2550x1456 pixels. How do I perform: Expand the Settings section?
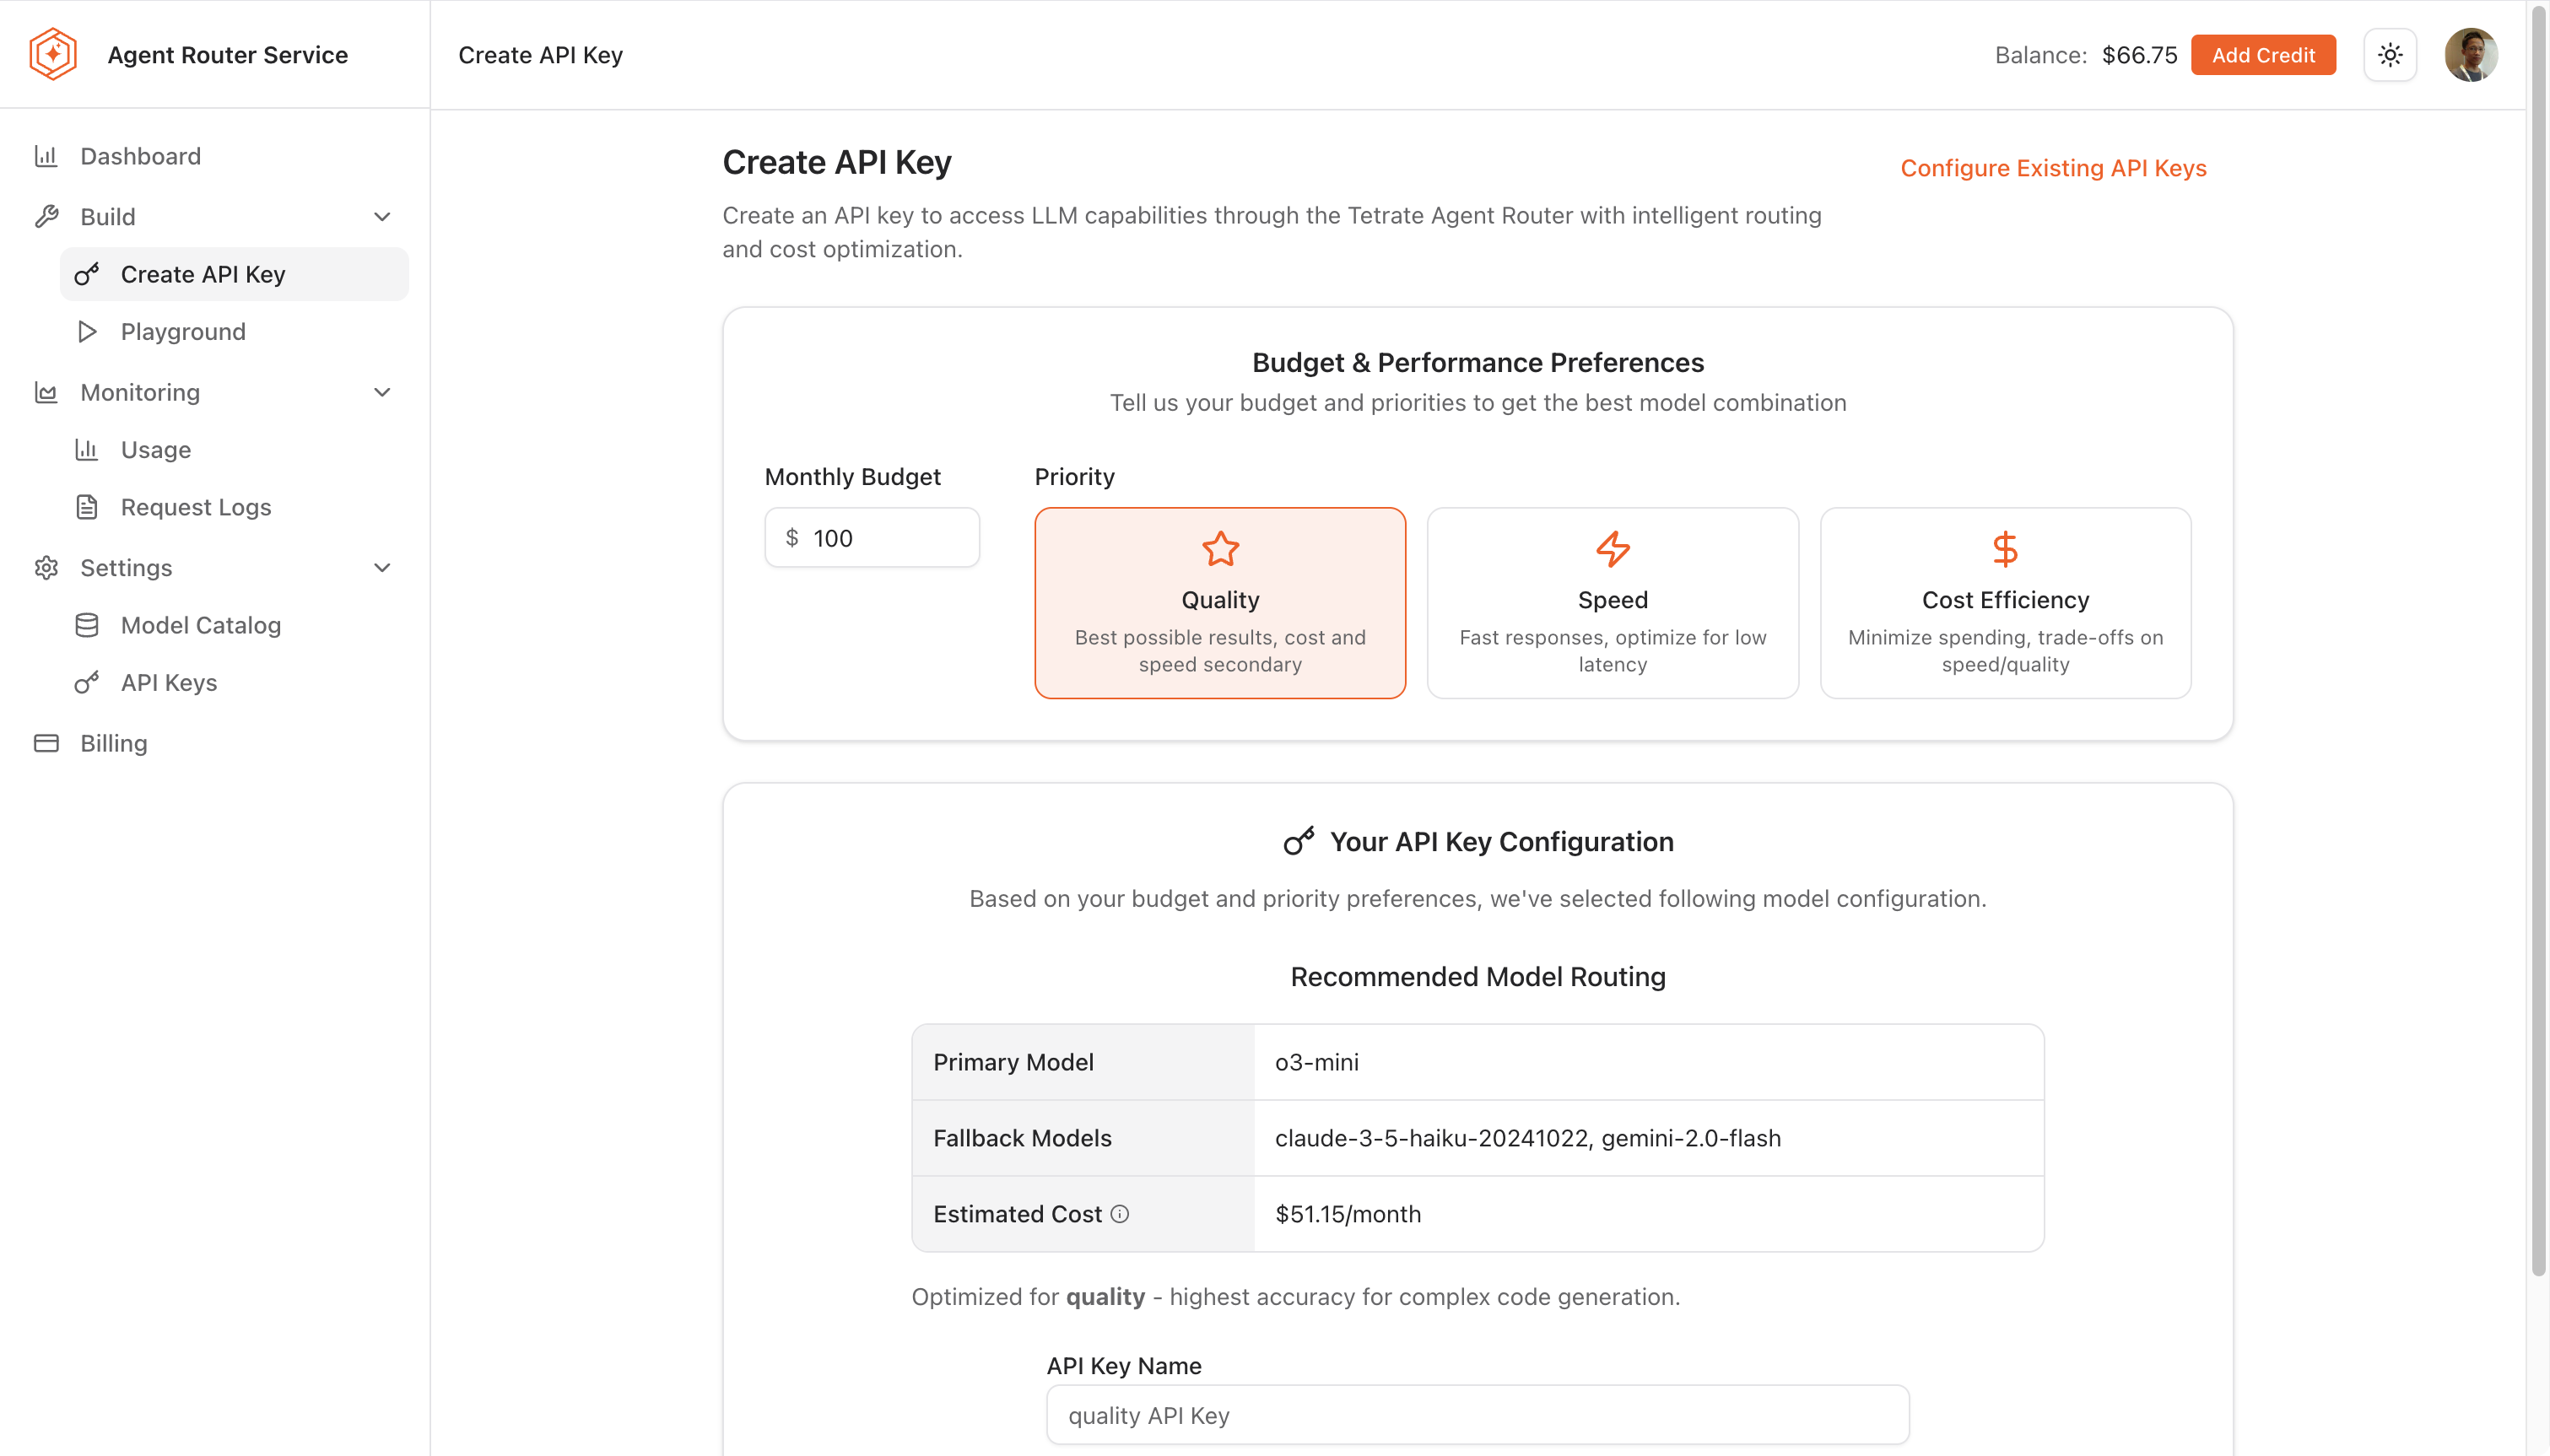(382, 567)
